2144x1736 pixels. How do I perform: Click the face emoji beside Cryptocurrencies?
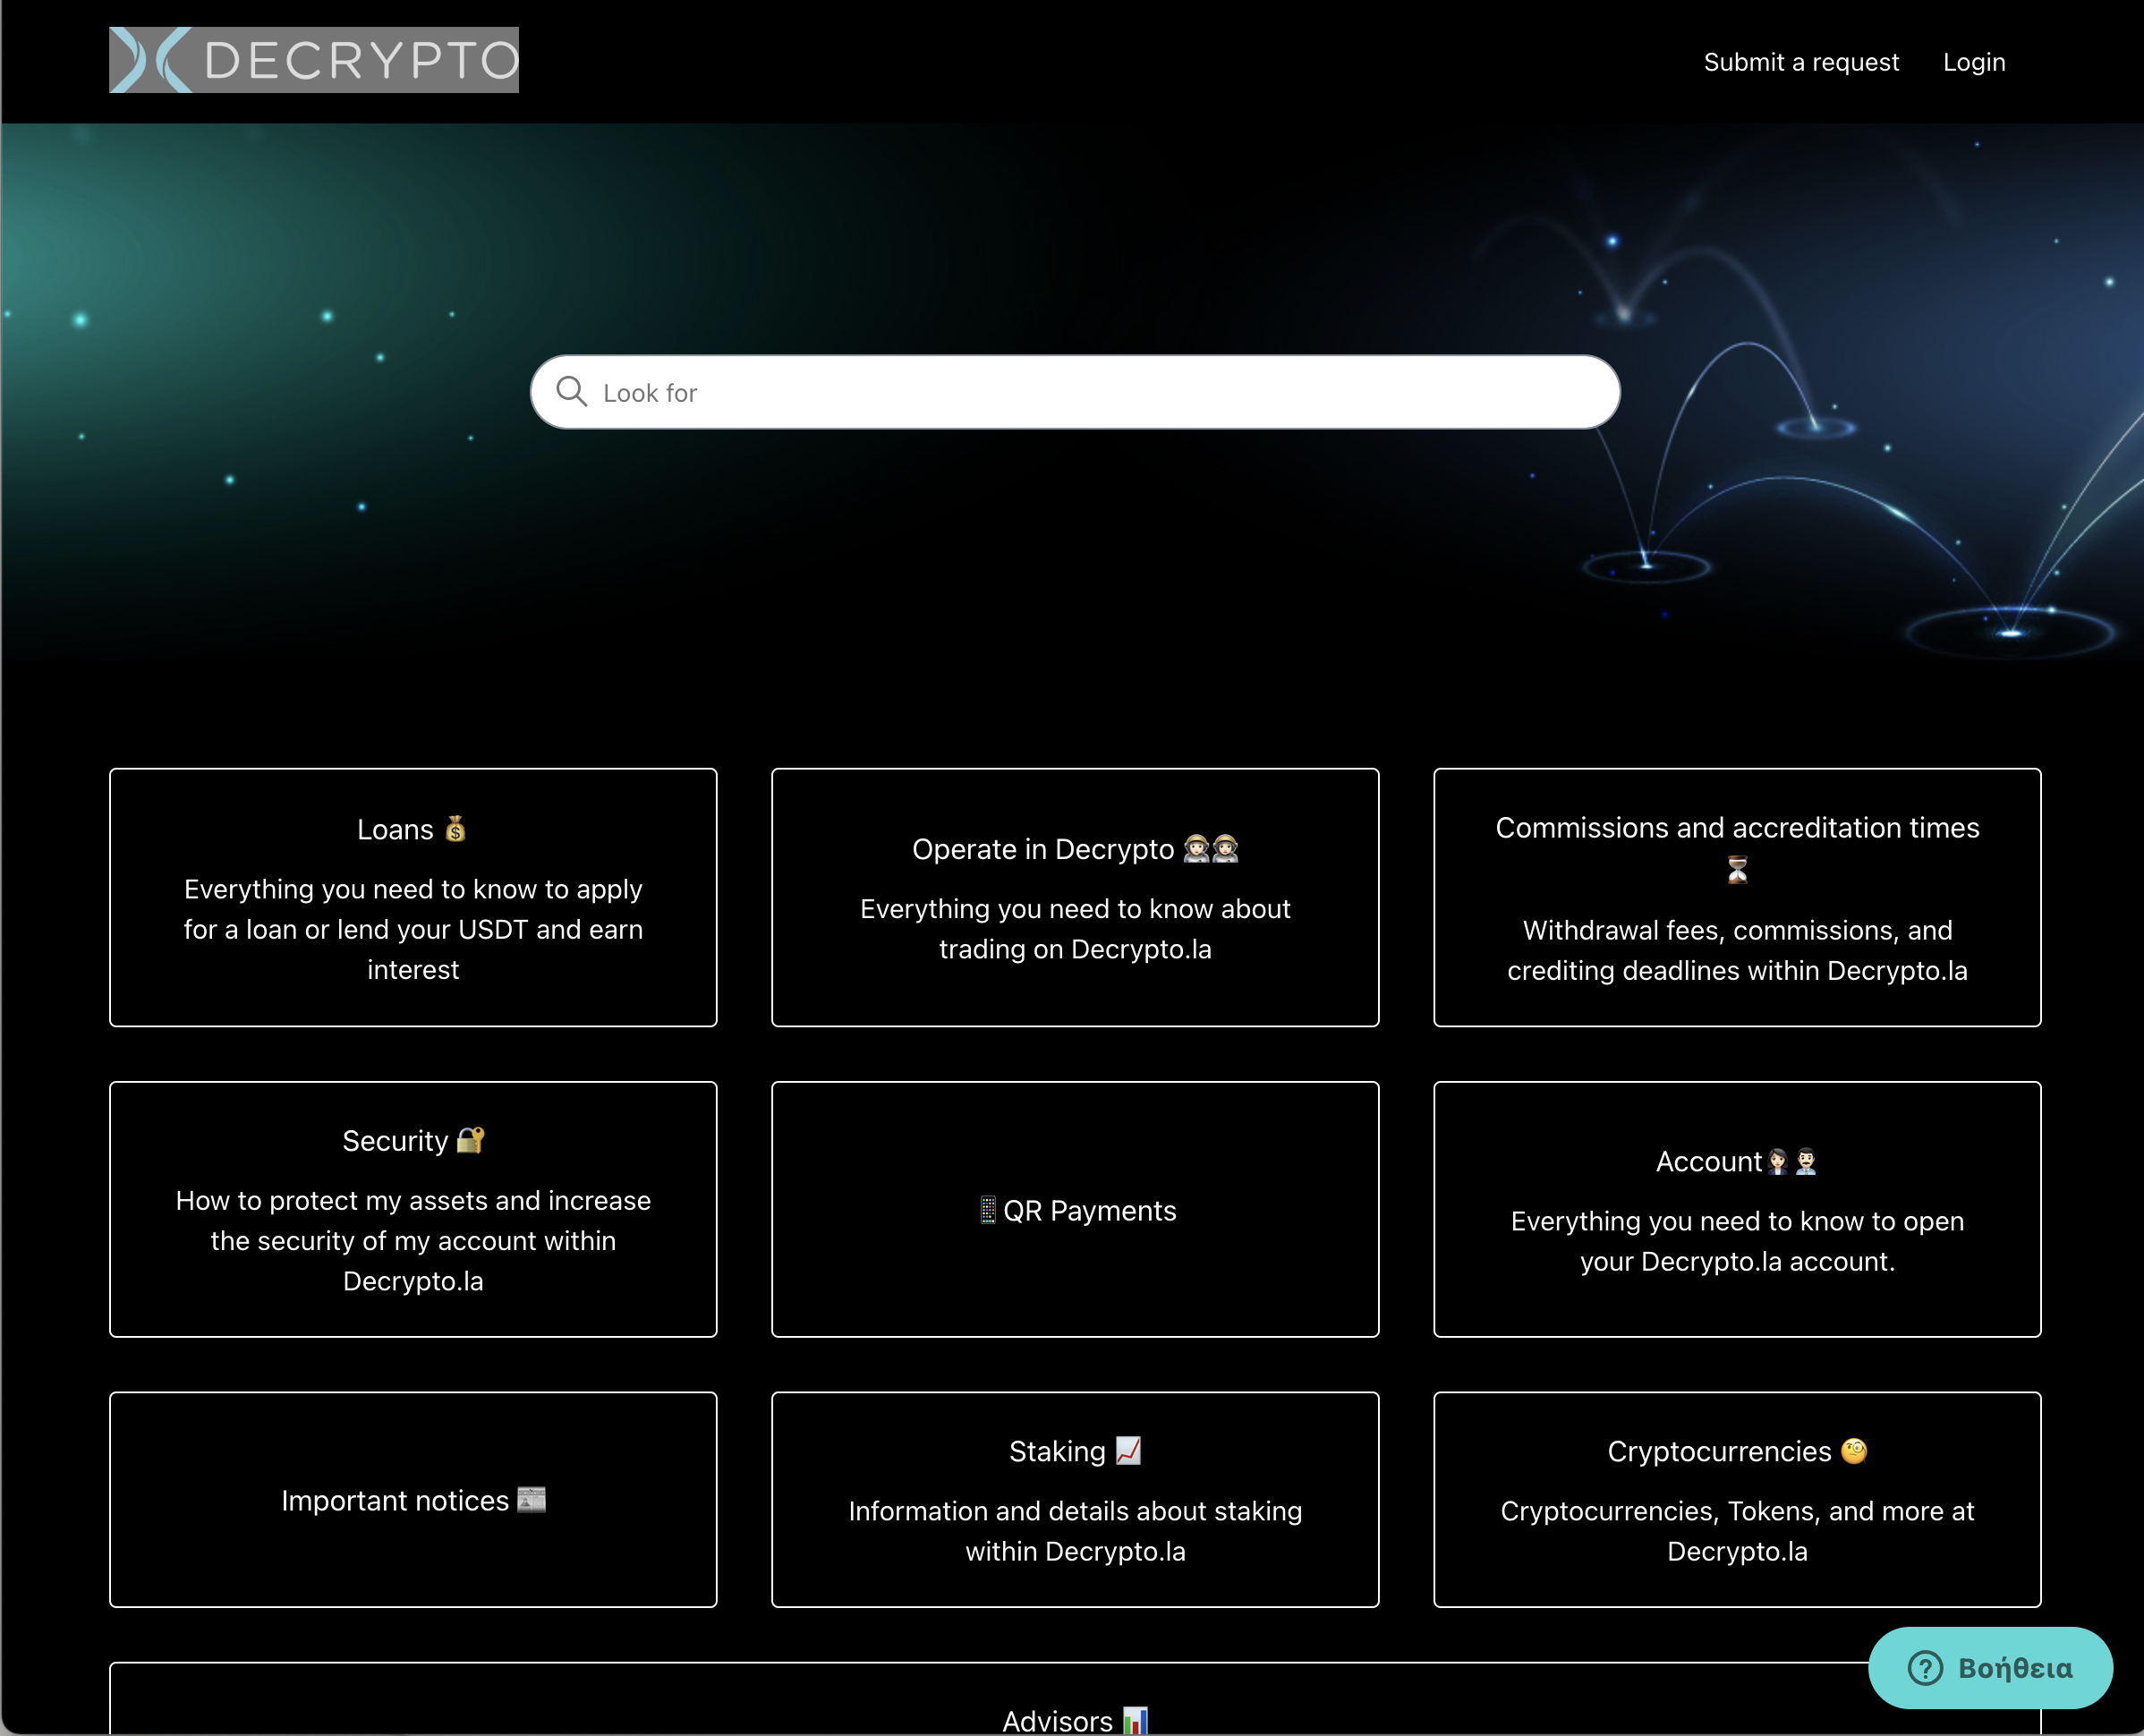(1853, 1450)
